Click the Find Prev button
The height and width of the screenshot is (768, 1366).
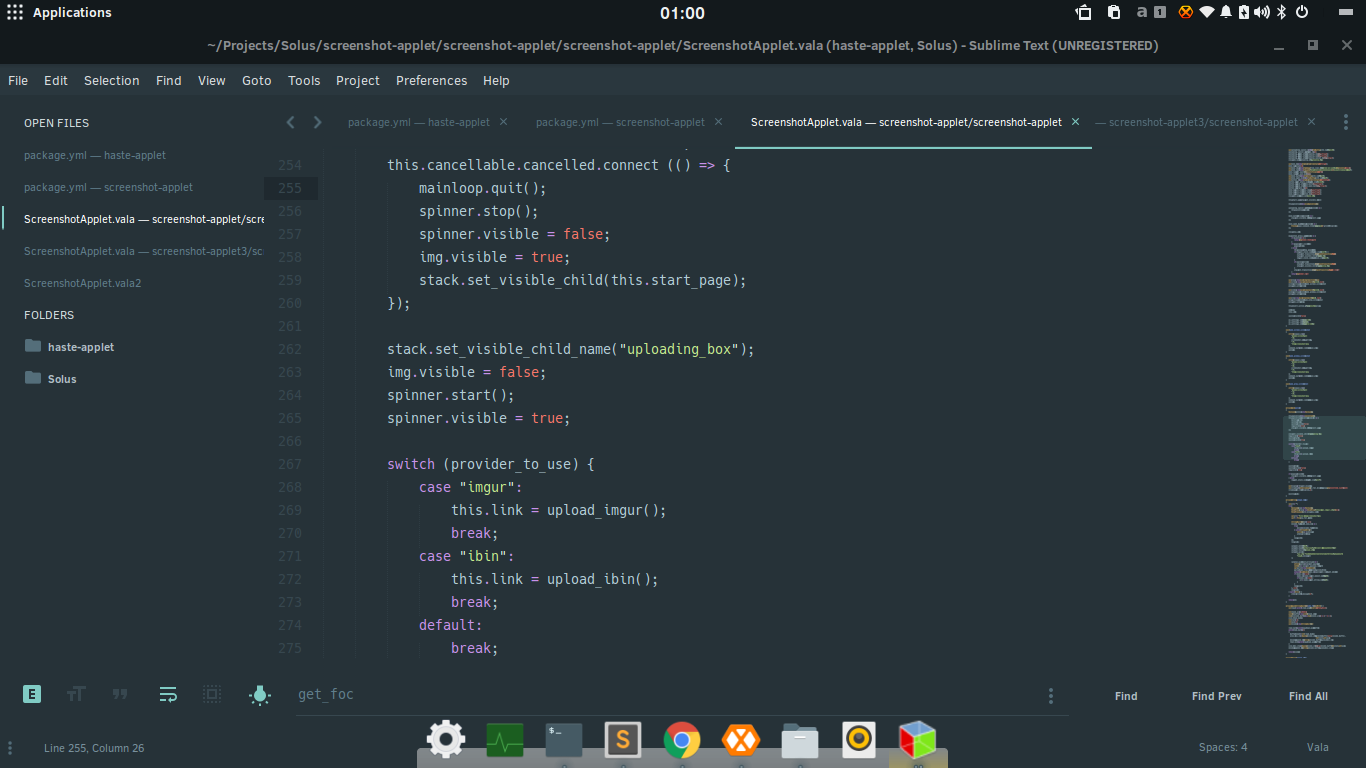point(1216,696)
